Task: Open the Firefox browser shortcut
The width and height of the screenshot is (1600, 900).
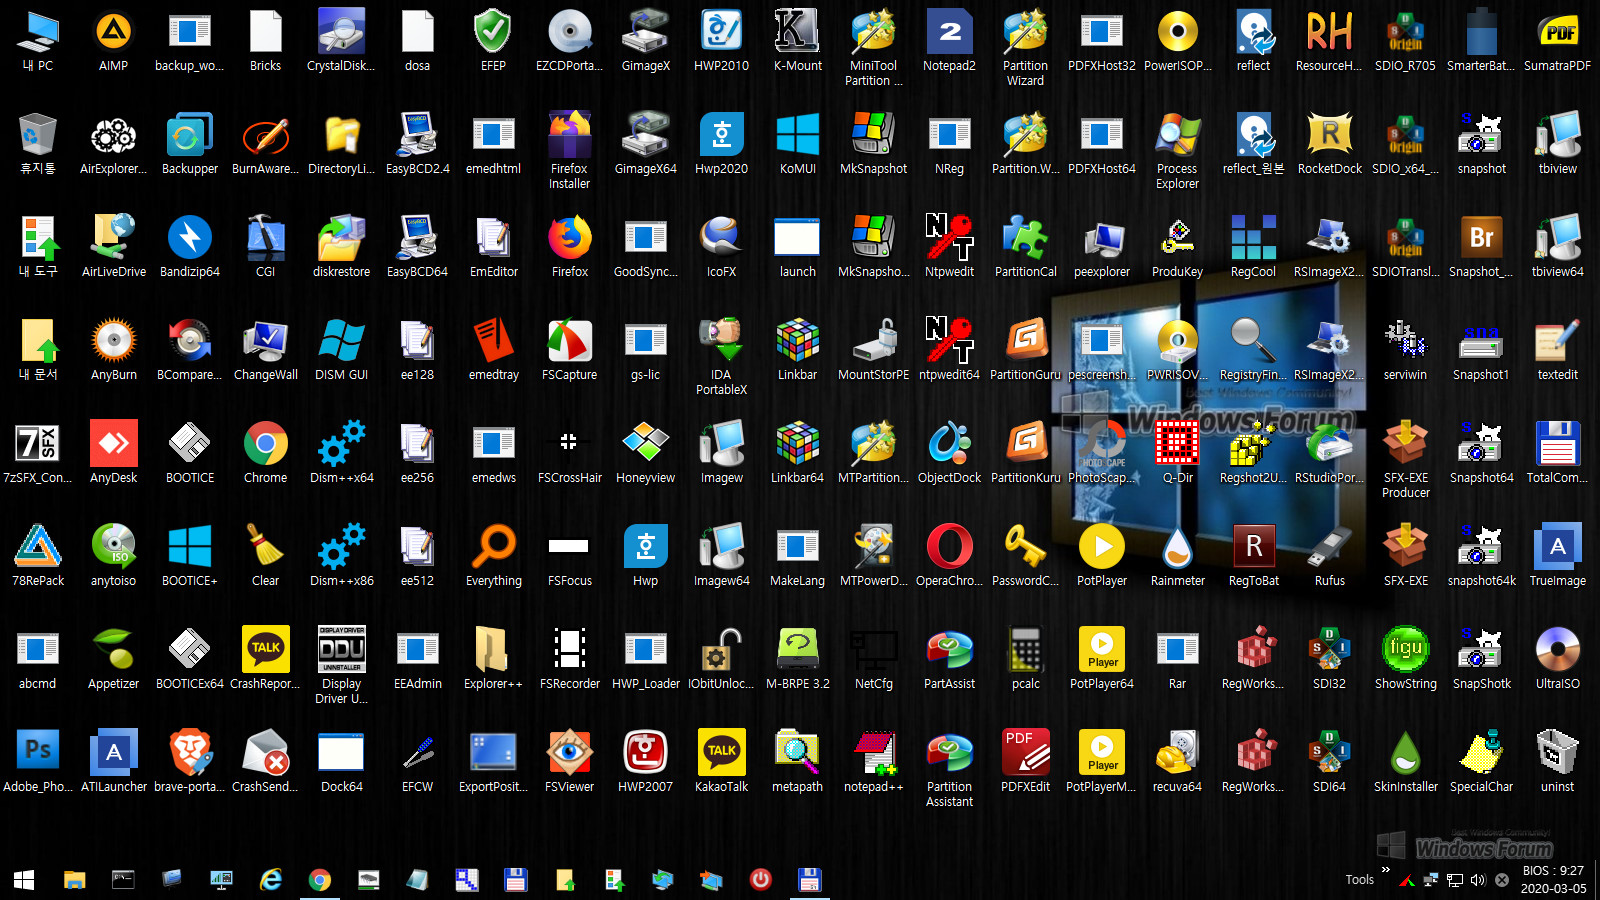Action: [x=569, y=247]
